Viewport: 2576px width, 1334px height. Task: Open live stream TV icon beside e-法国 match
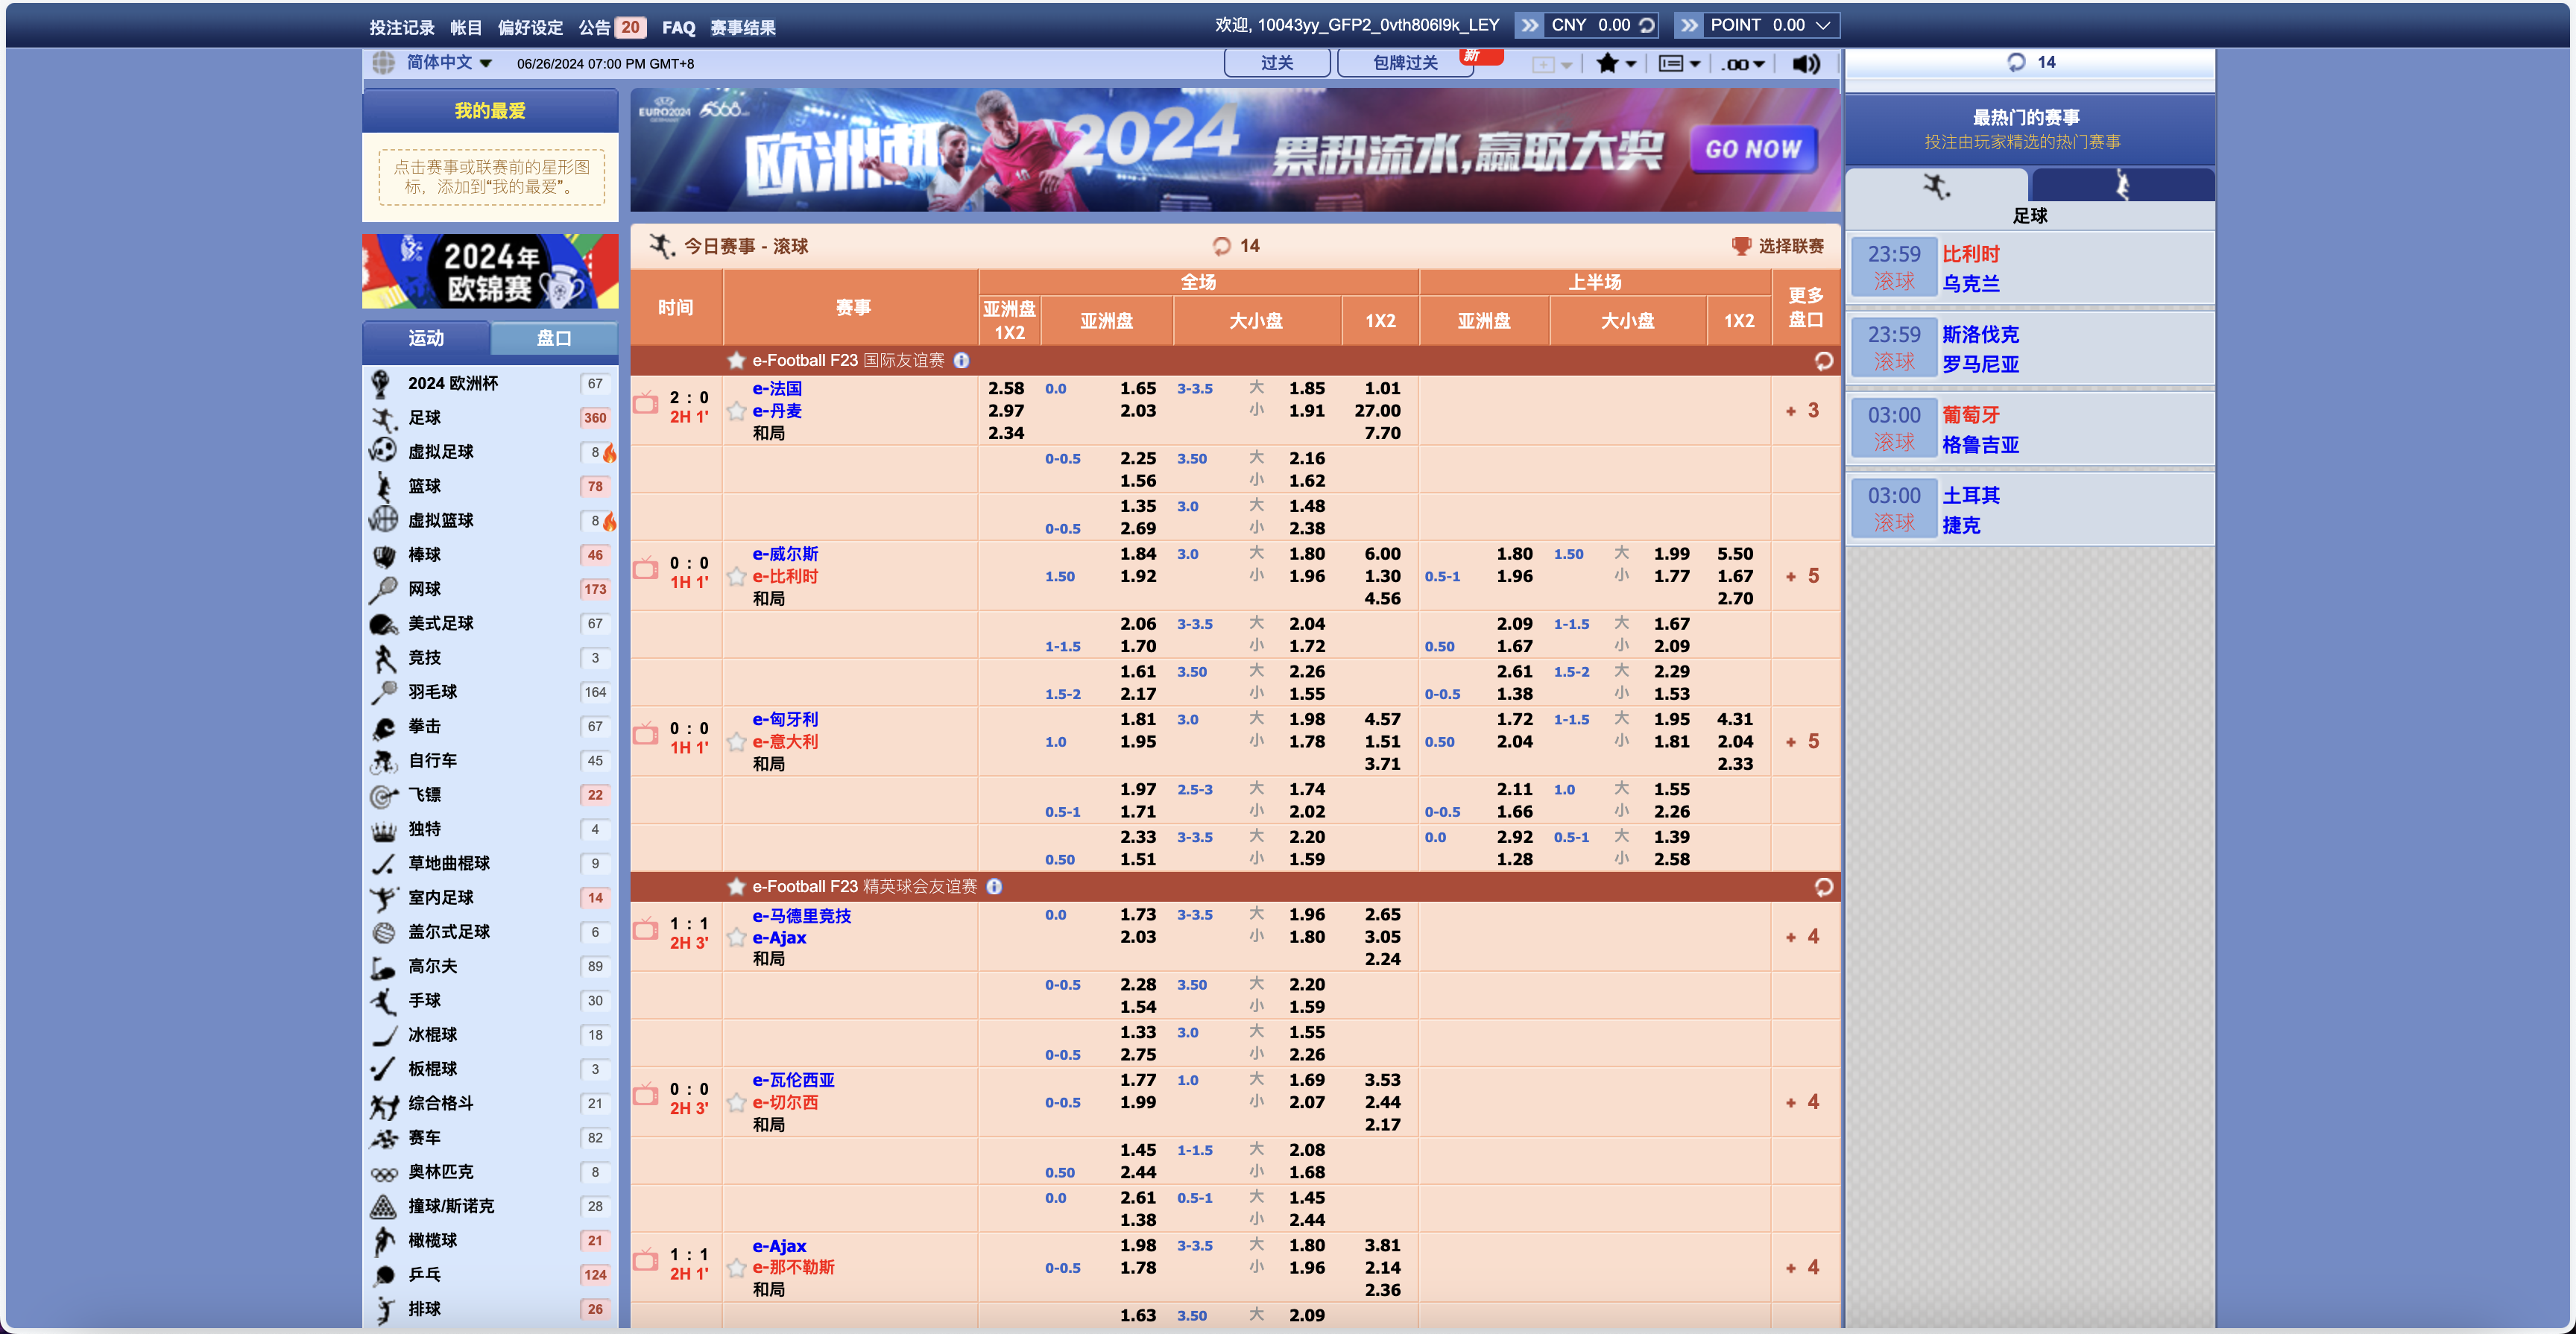pyautogui.click(x=646, y=404)
